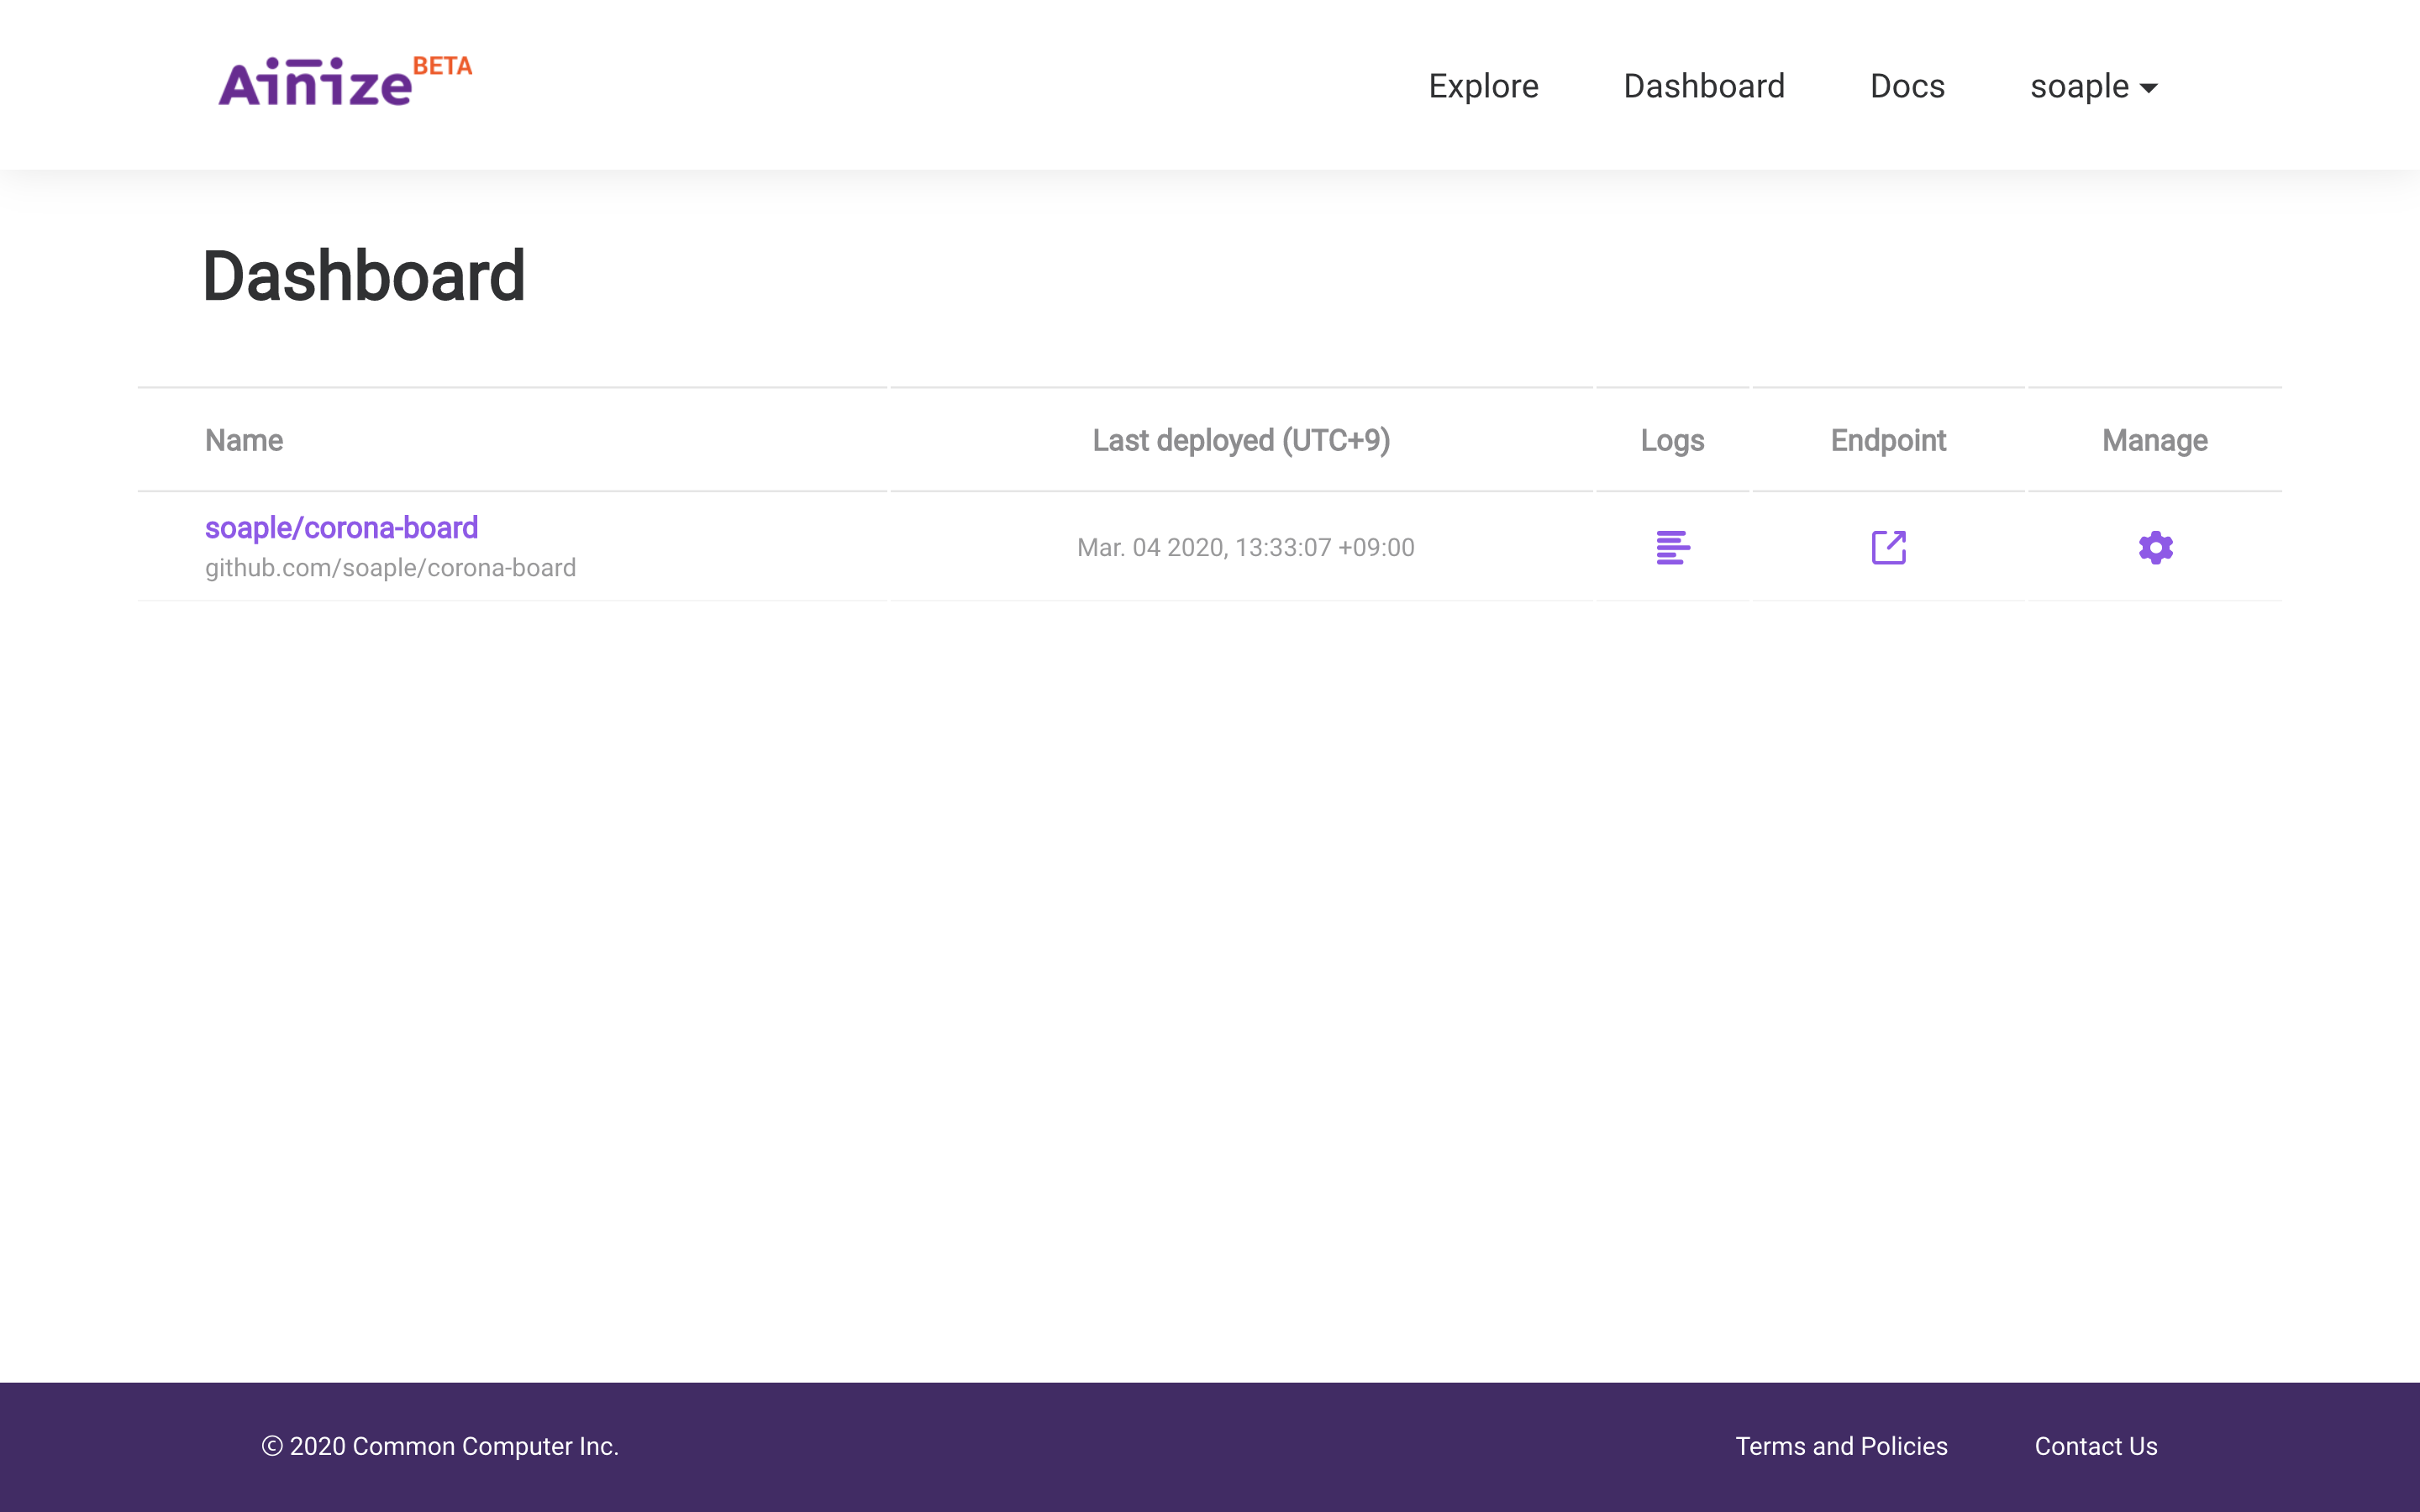This screenshot has width=2420, height=1512.
Task: Click the large Dashboard page heading
Action: pyautogui.click(x=363, y=276)
